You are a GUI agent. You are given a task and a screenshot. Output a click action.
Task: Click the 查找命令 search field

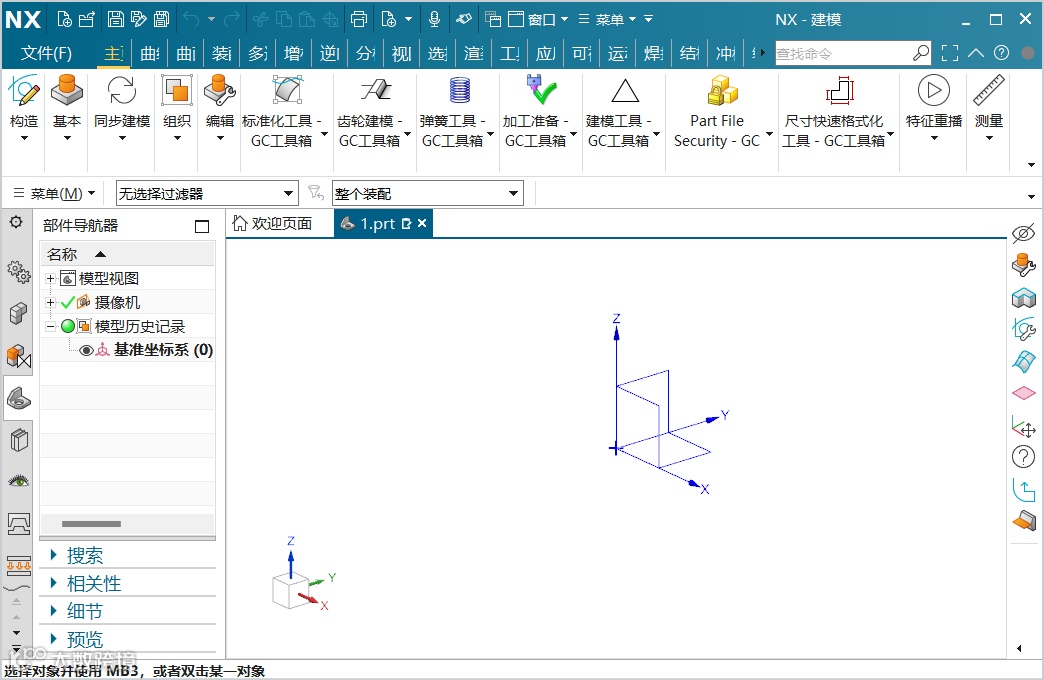[x=852, y=53]
